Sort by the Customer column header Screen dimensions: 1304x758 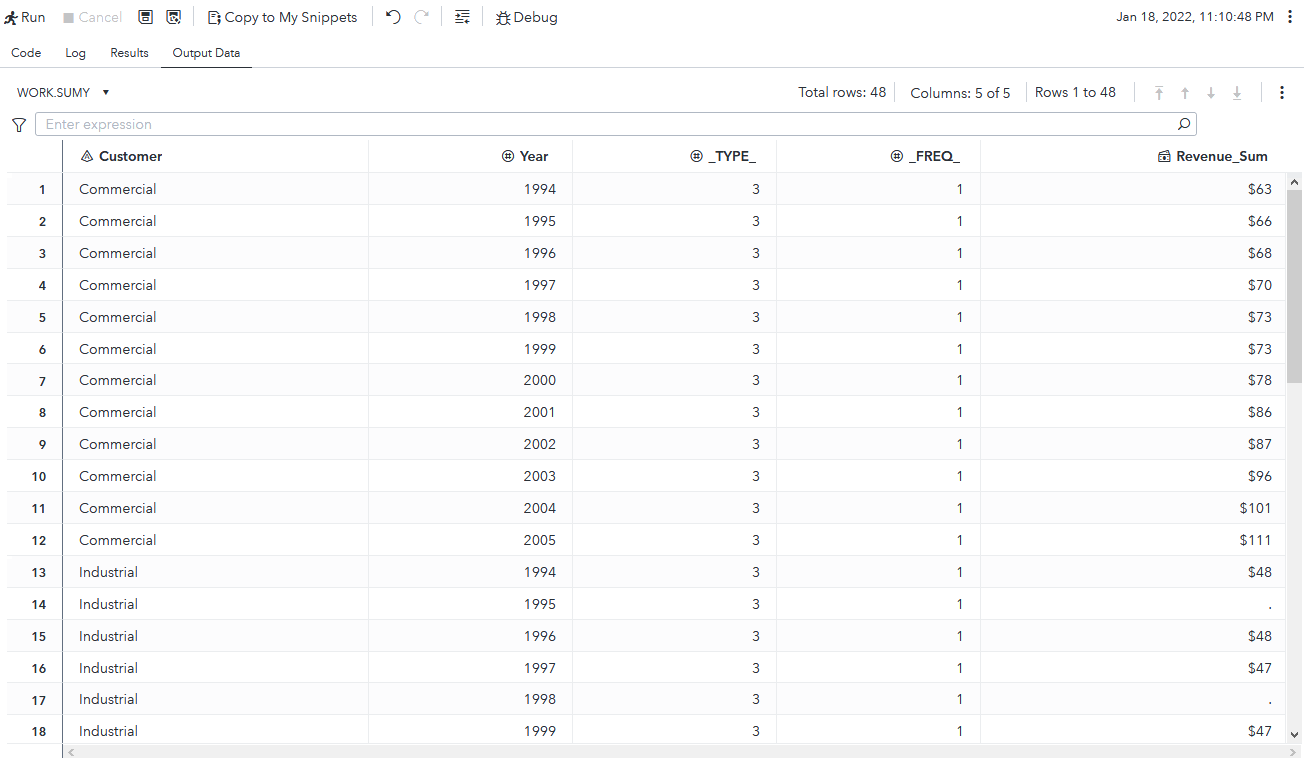[121, 156]
